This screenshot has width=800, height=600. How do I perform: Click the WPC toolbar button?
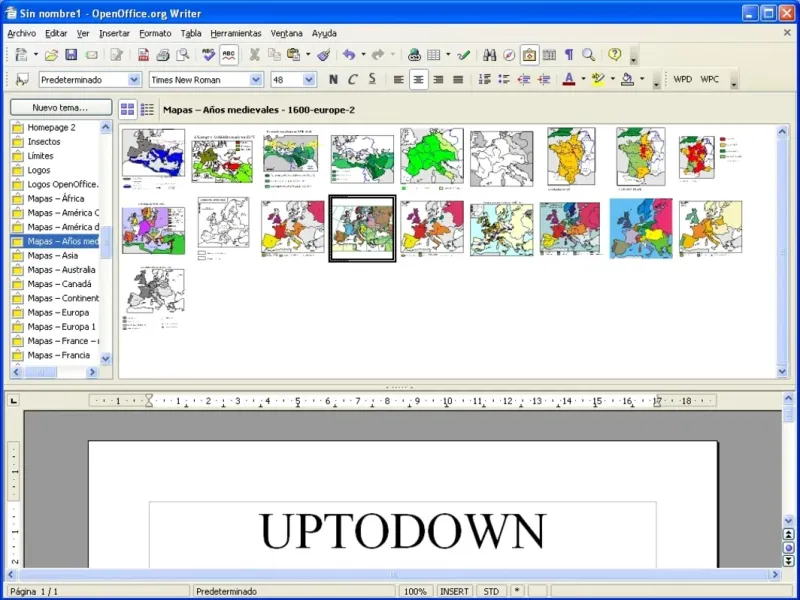tap(709, 79)
